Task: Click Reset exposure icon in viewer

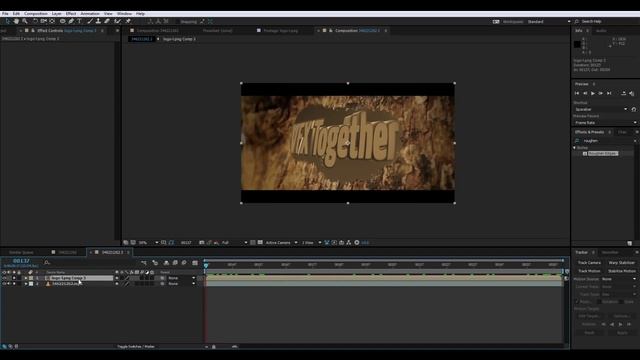Action: point(357,242)
